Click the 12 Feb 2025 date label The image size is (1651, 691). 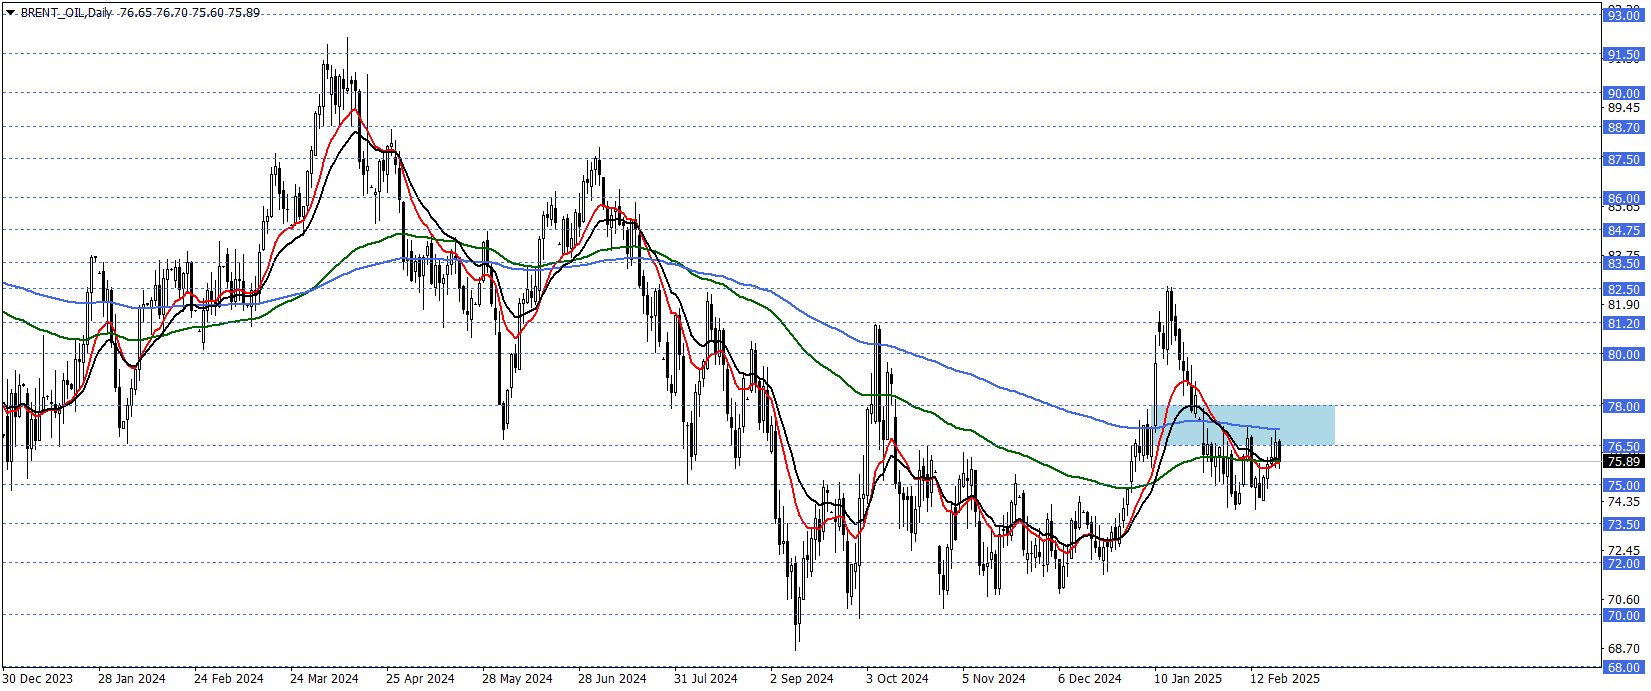coord(1285,678)
